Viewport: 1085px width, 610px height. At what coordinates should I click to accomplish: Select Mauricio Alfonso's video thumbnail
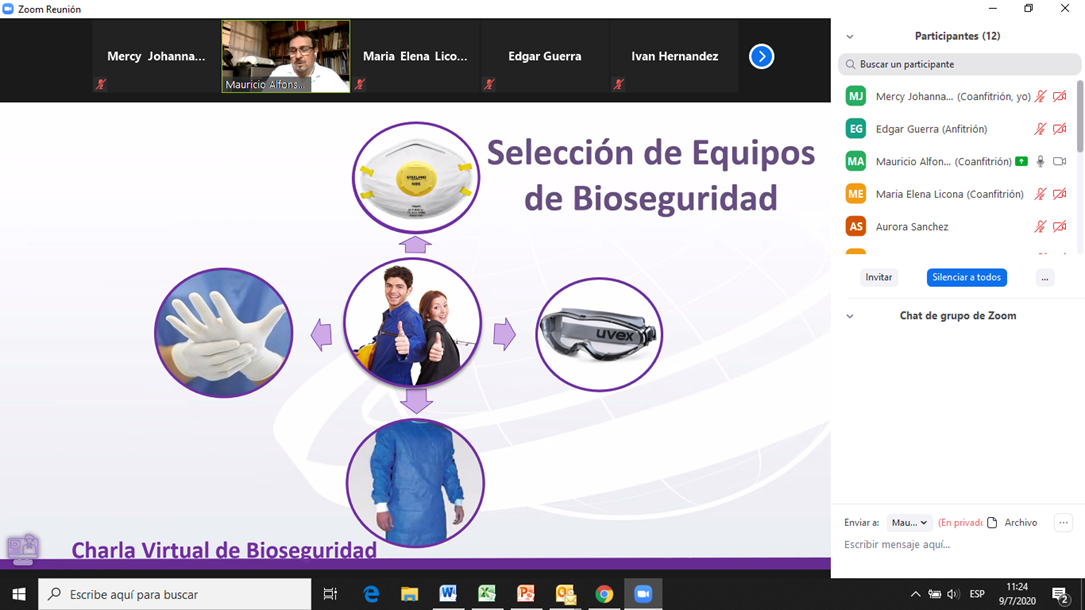[x=286, y=56]
